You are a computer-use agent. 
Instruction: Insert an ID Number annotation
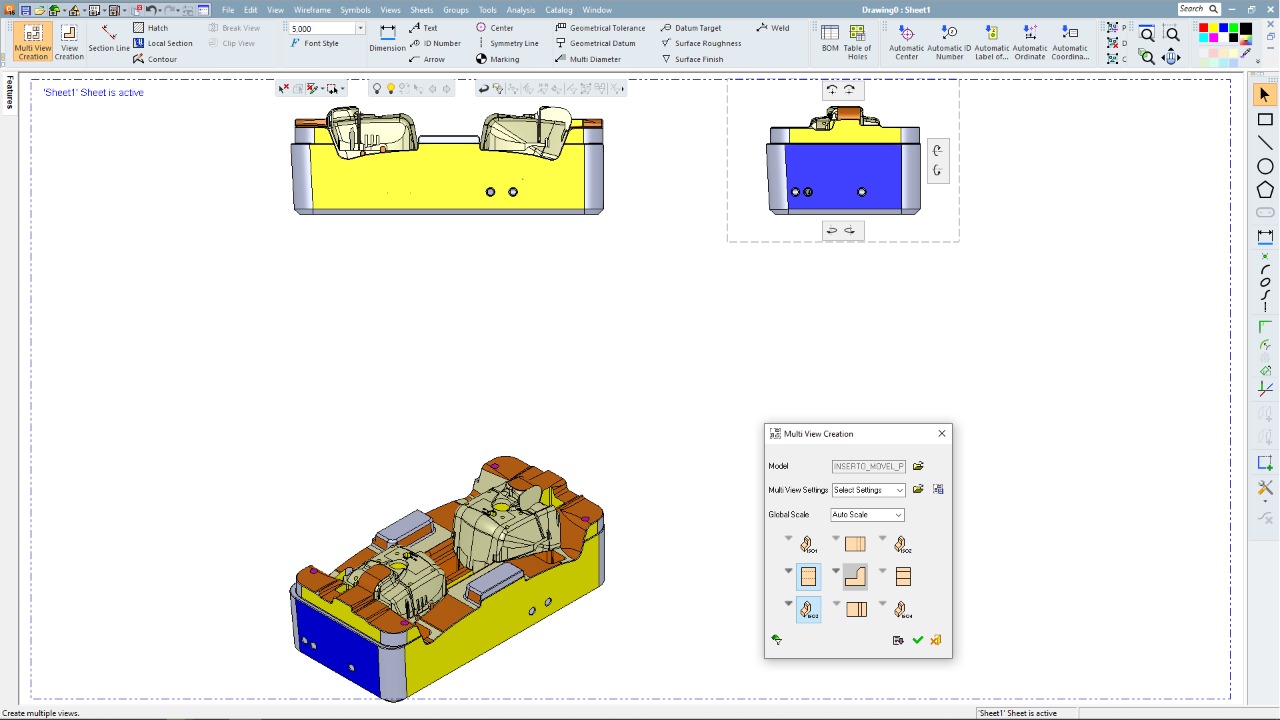pos(435,43)
